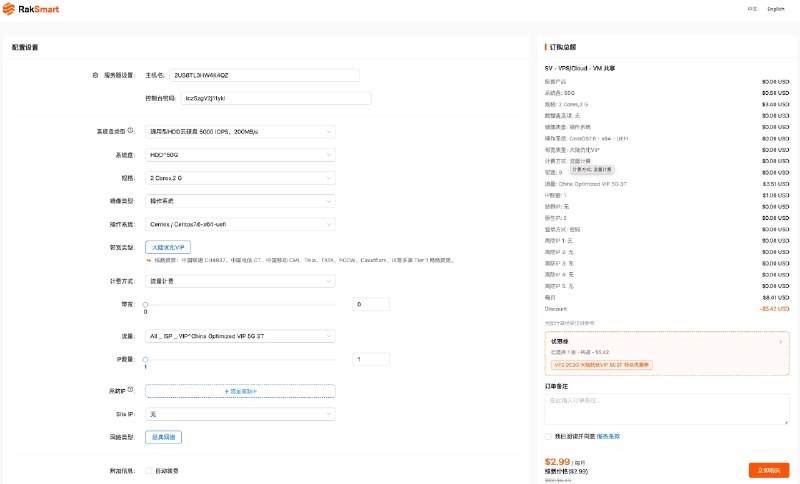800x484 pixels.
Task: Click the bandwidth slider handle
Action: point(145,304)
